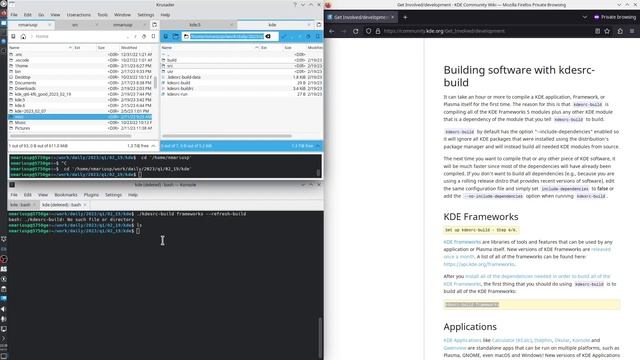Open a new Firefox tab with the plus icon
This screenshot has width=640, height=360.
point(405,17)
